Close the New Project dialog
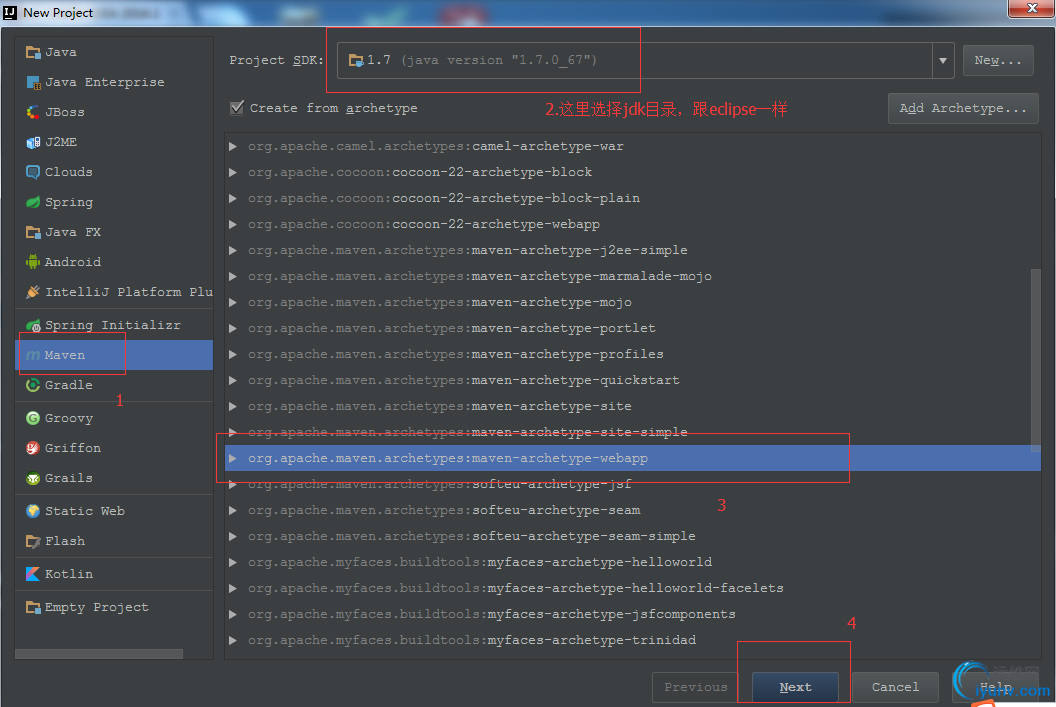Screen dimensions: 1056x707 pos(1031,8)
